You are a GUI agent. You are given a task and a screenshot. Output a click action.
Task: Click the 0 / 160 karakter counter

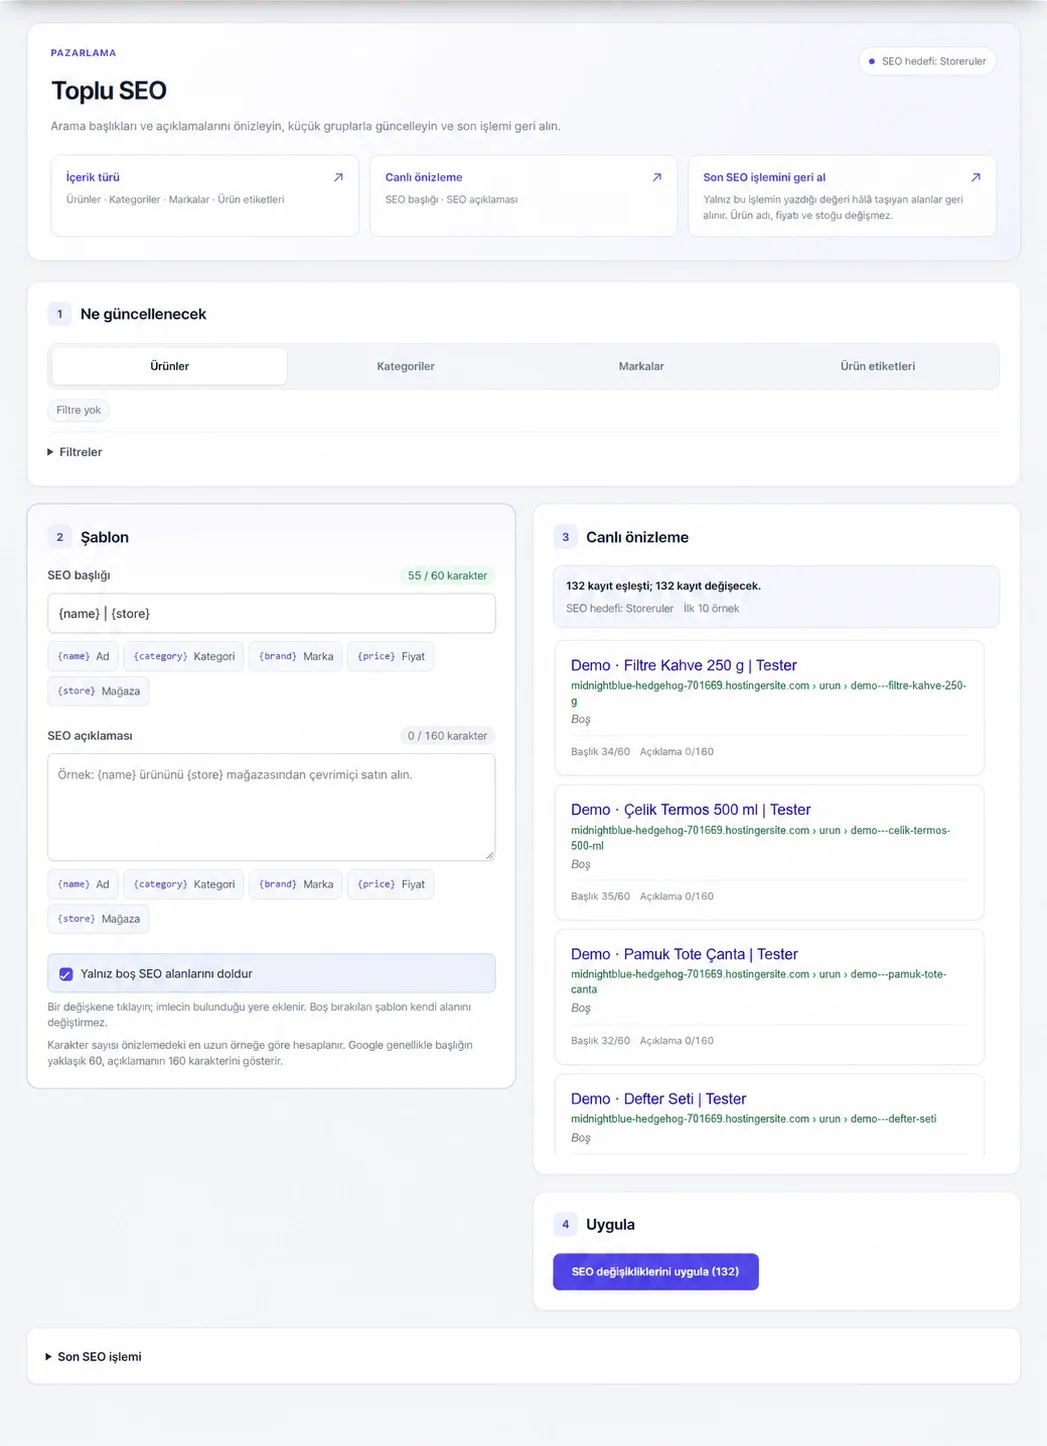click(447, 736)
